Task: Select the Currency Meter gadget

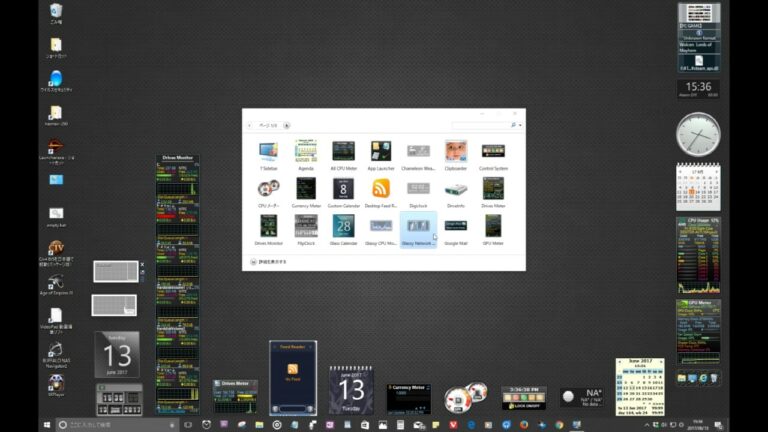Action: 306,189
